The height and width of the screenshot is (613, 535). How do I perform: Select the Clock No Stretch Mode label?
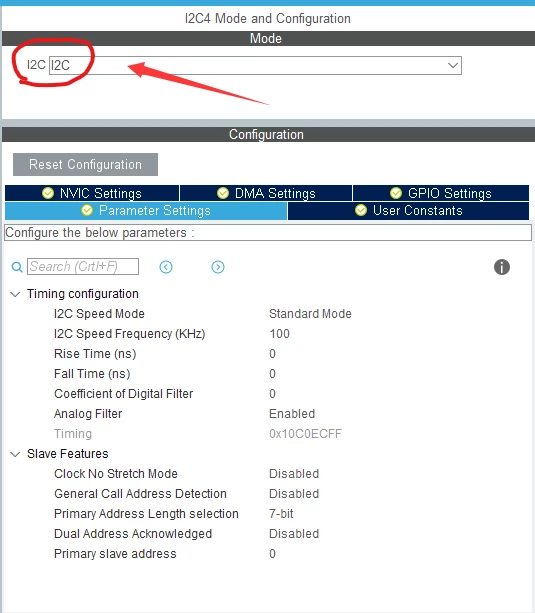pos(116,474)
